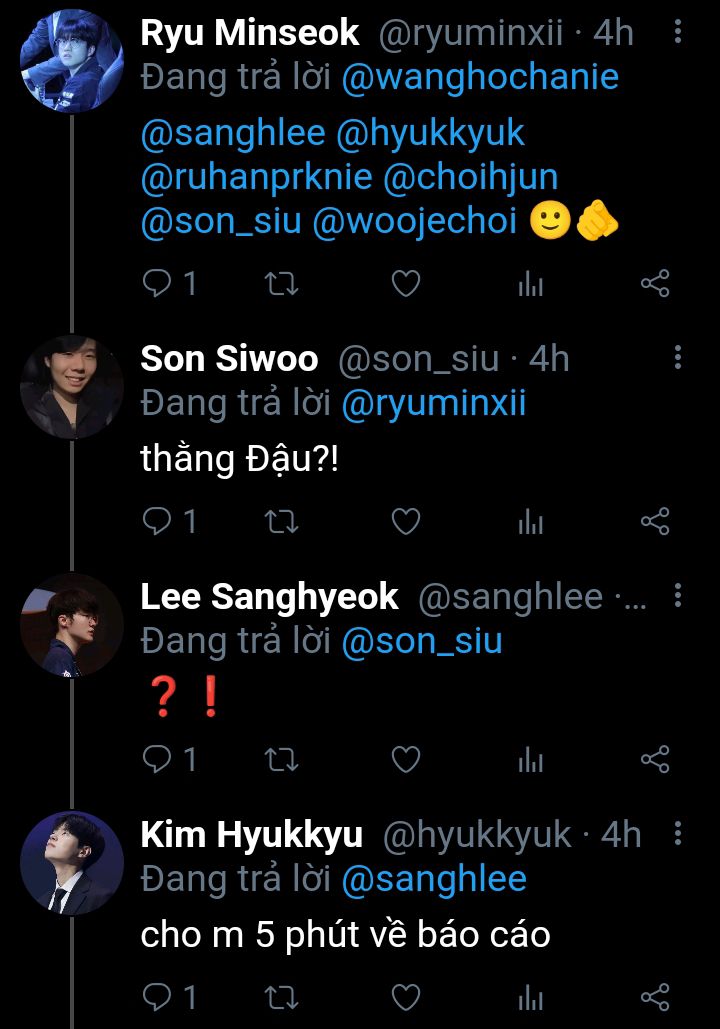The width and height of the screenshot is (720, 1029).
Task: Like Son Siwoo's tweet
Action: pyautogui.click(x=405, y=522)
